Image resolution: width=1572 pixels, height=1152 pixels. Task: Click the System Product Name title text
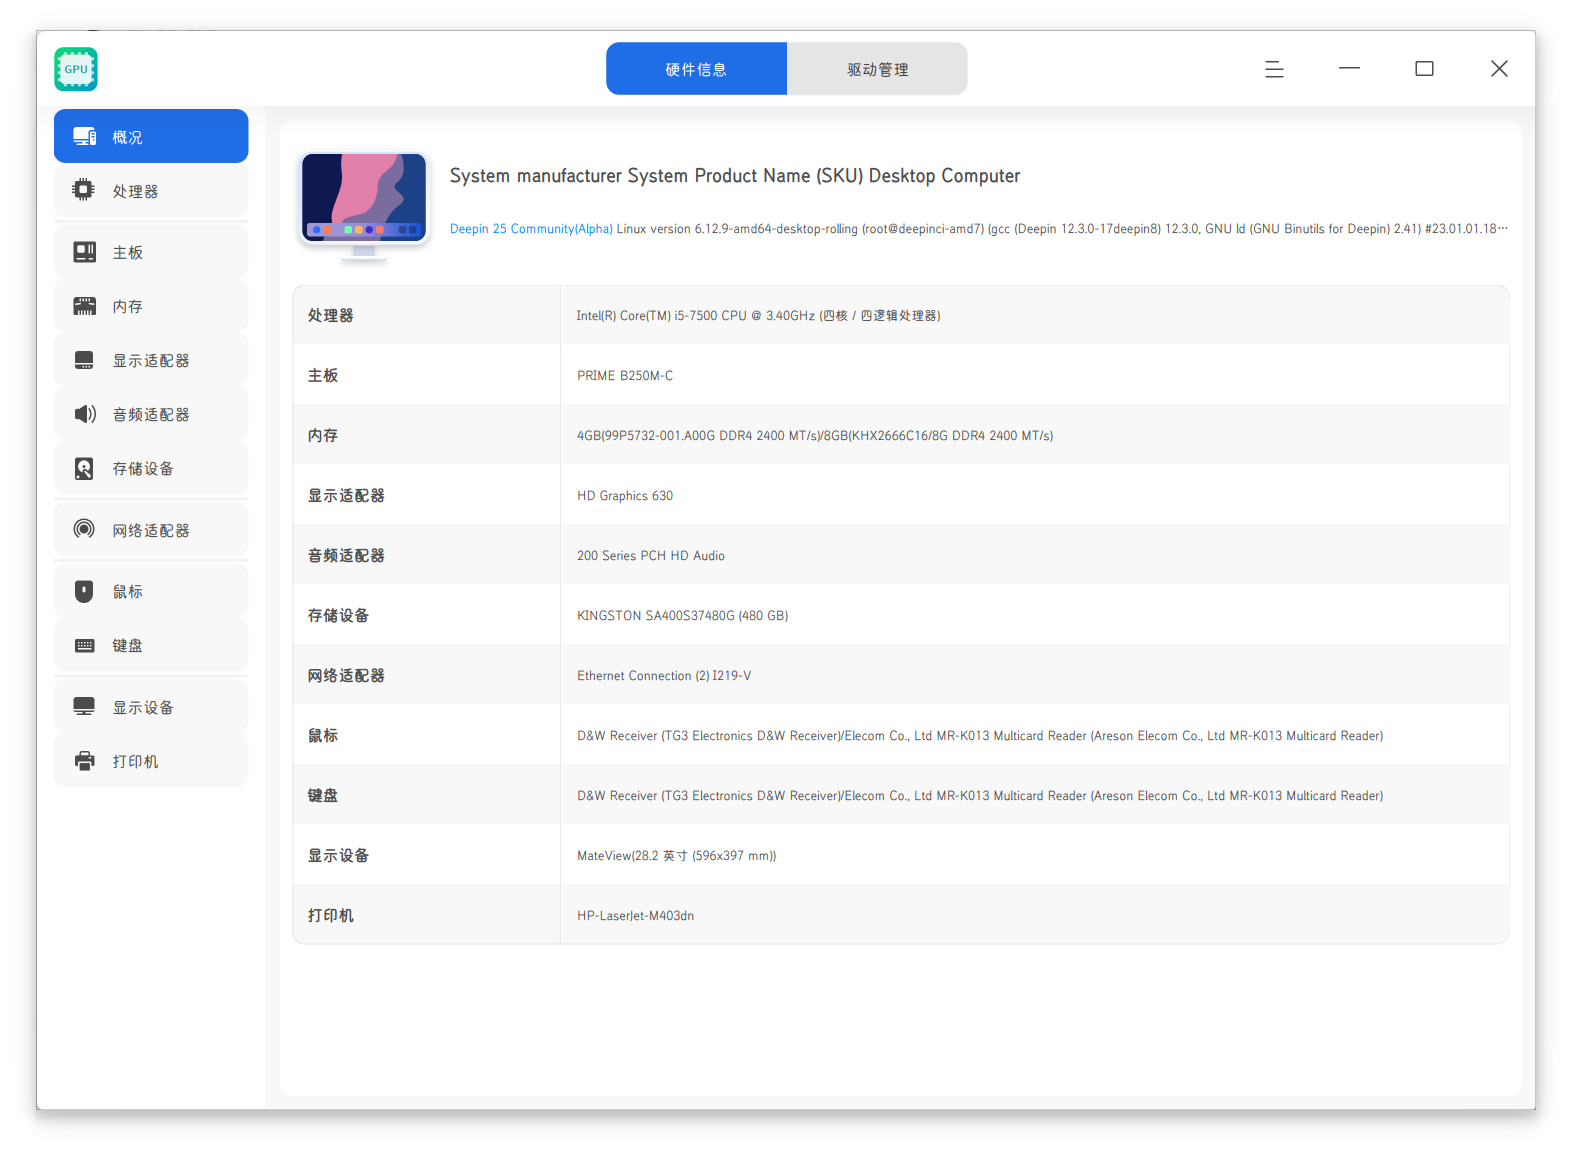(x=735, y=176)
